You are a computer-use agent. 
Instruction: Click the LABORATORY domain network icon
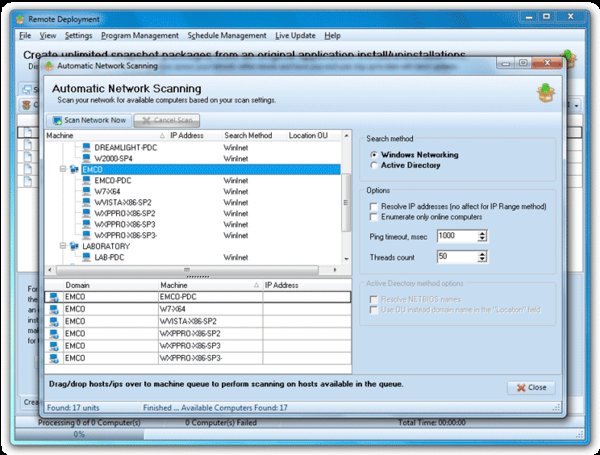tap(71, 245)
